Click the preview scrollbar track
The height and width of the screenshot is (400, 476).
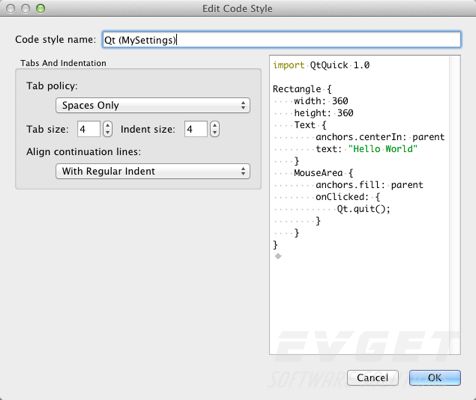(x=454, y=205)
